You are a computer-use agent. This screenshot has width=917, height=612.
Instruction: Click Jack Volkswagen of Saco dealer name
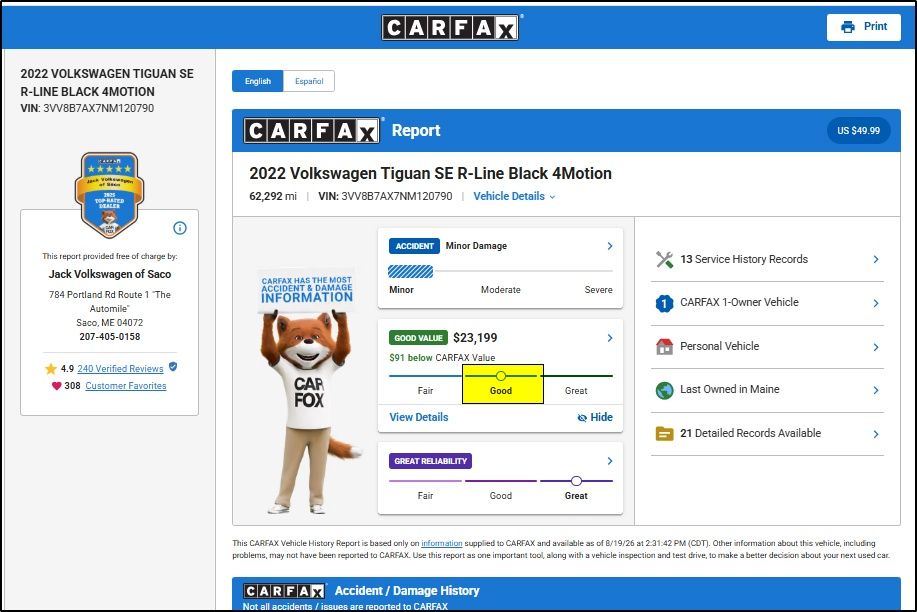point(110,274)
